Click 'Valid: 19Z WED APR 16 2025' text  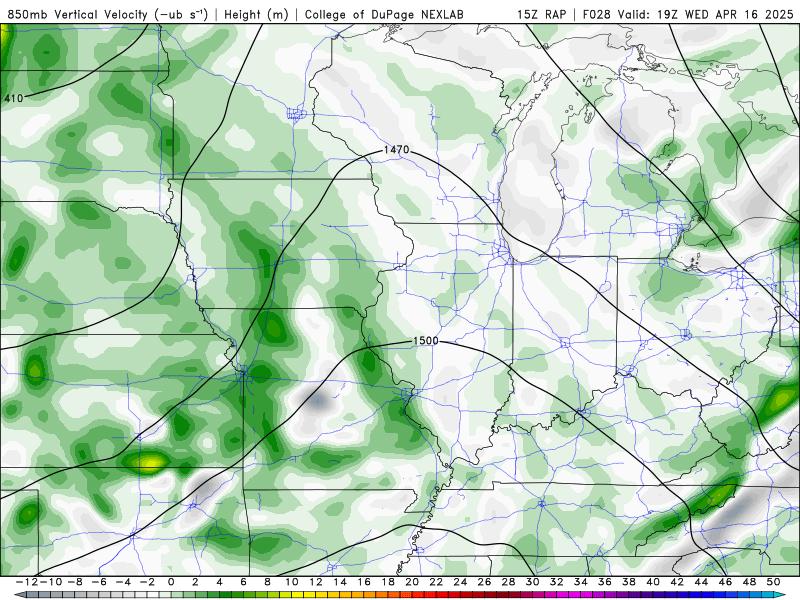[705, 15]
